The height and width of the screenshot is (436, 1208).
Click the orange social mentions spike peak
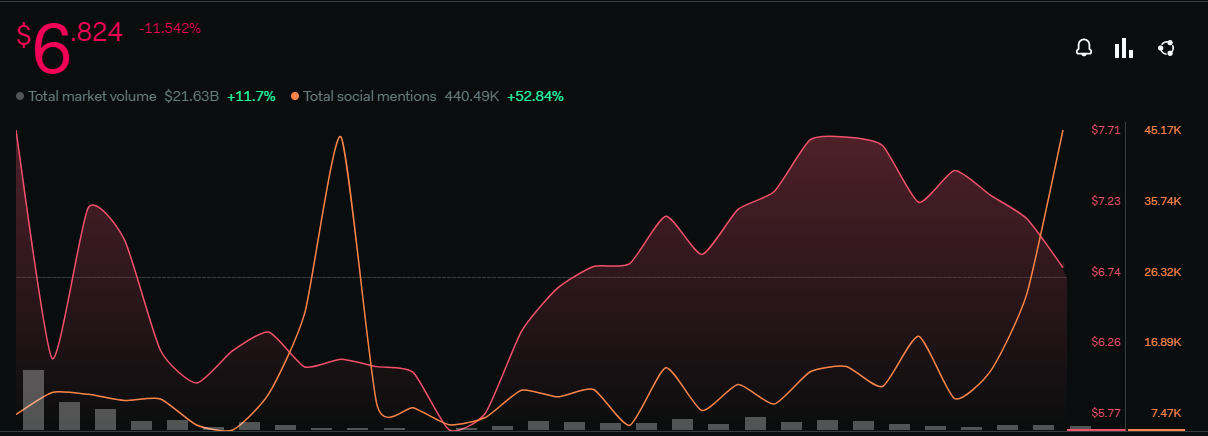[x=341, y=138]
